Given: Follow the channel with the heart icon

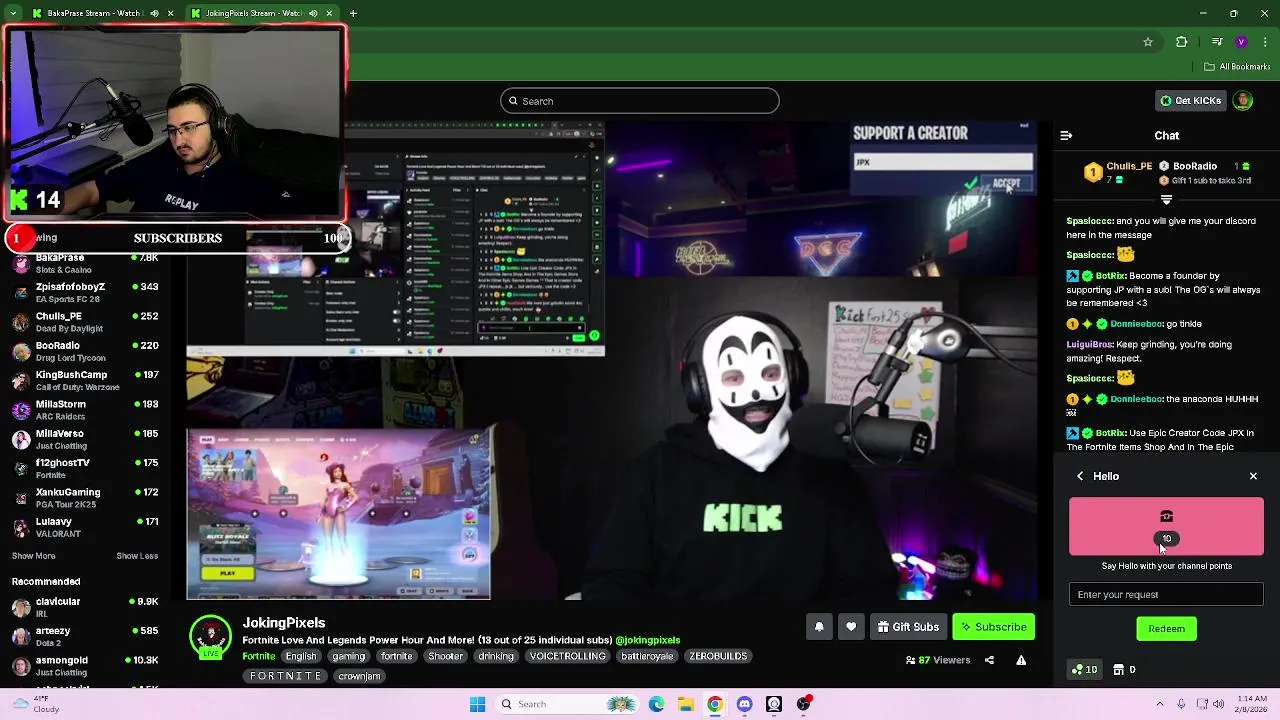Looking at the screenshot, I should [851, 627].
